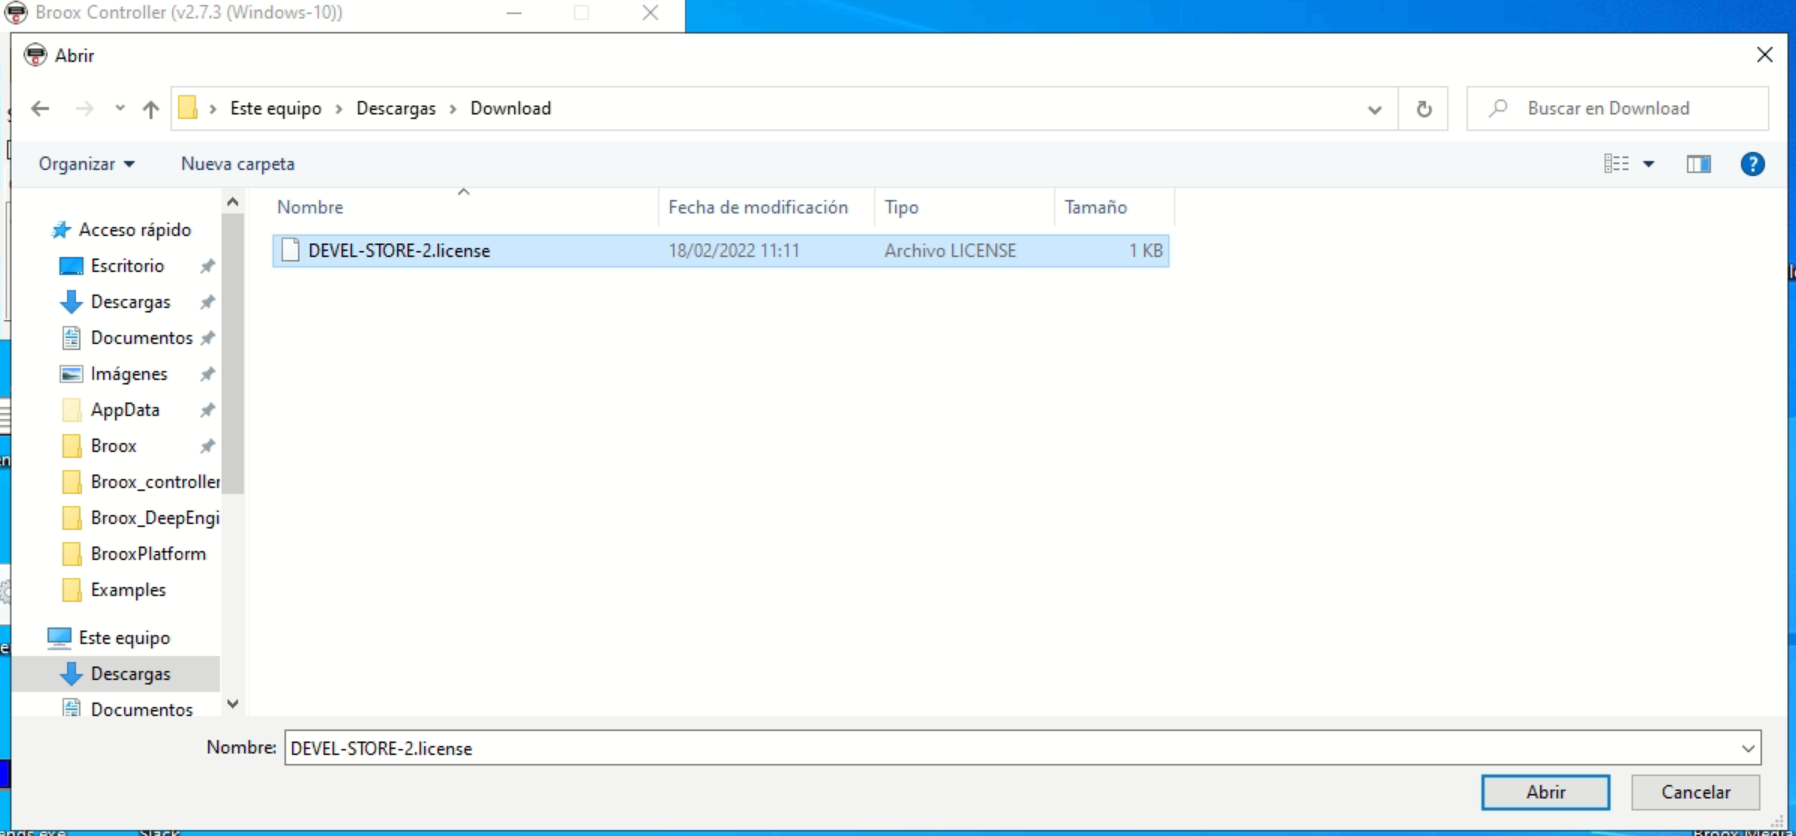Sort by Tipo column header
Screen dimensions: 1796x836
click(x=901, y=207)
